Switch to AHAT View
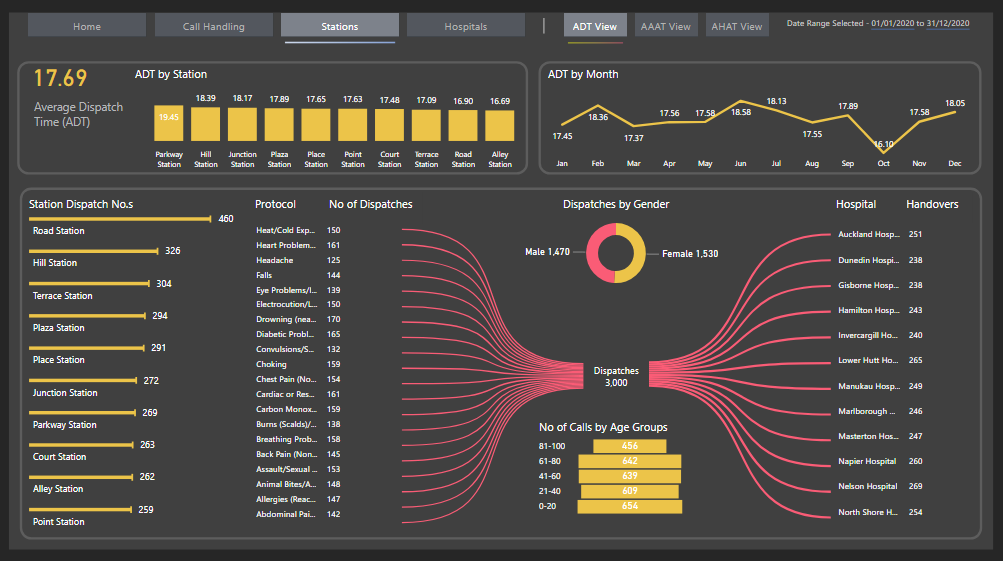The image size is (1003, 561). click(x=737, y=26)
